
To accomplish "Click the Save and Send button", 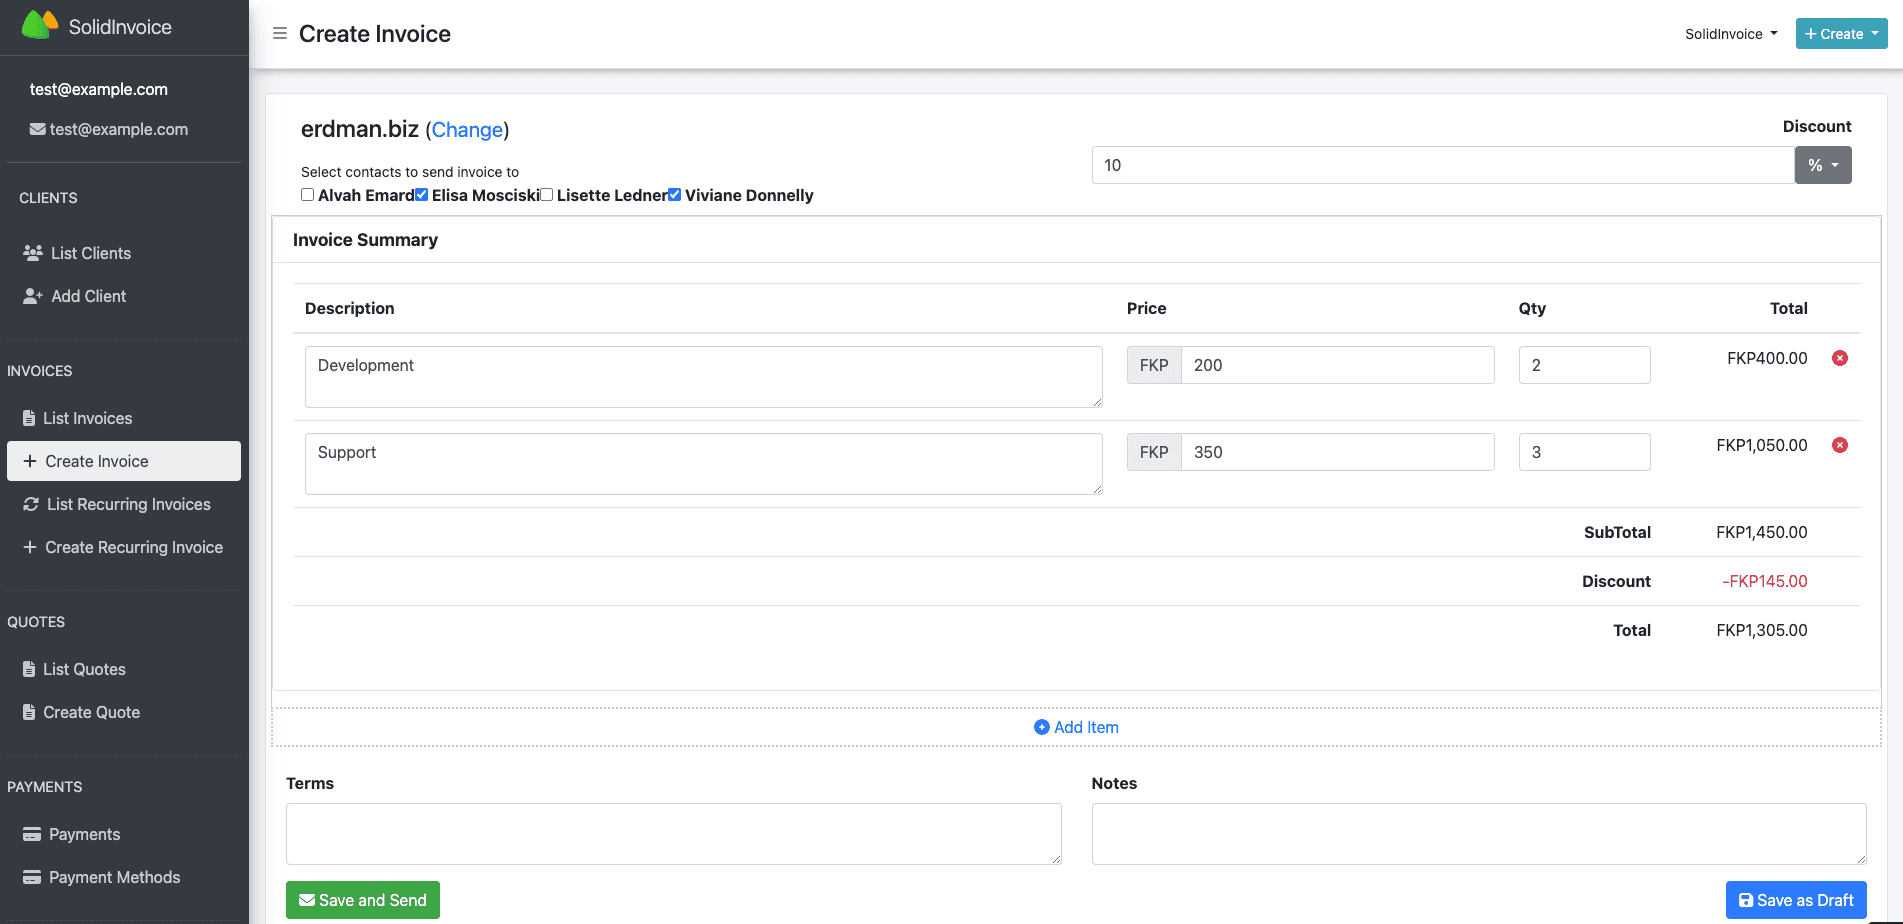I will click(x=362, y=900).
